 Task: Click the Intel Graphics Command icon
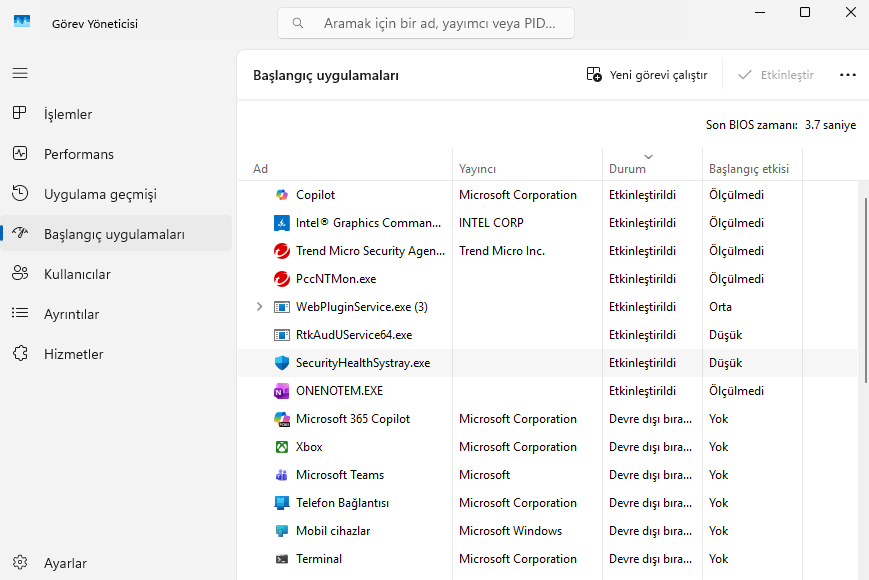[282, 223]
